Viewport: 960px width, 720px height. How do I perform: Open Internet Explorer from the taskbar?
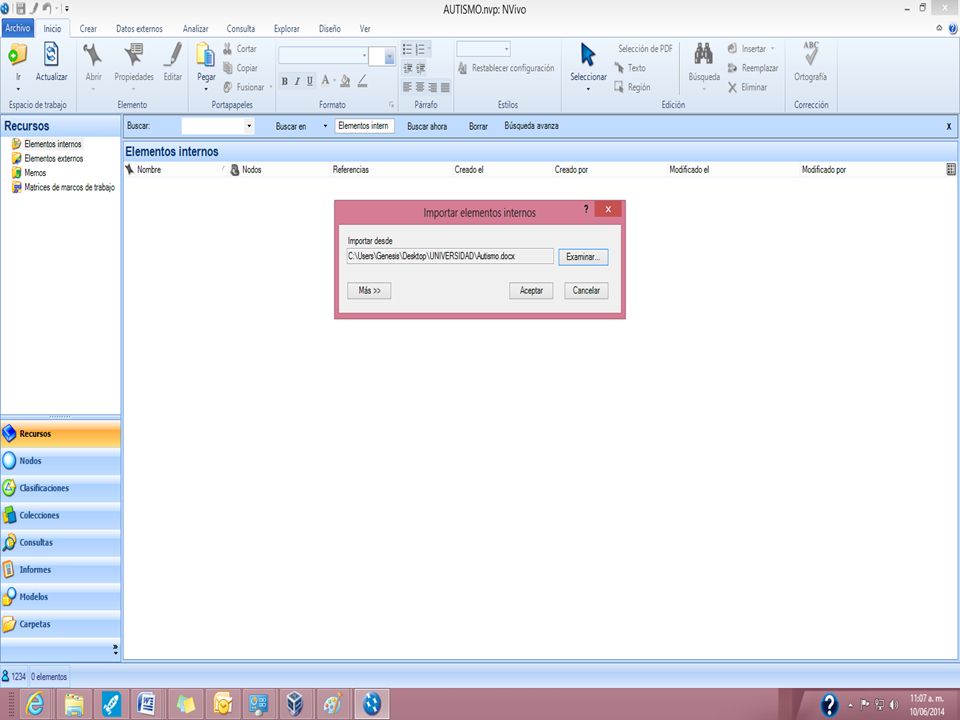(x=36, y=704)
